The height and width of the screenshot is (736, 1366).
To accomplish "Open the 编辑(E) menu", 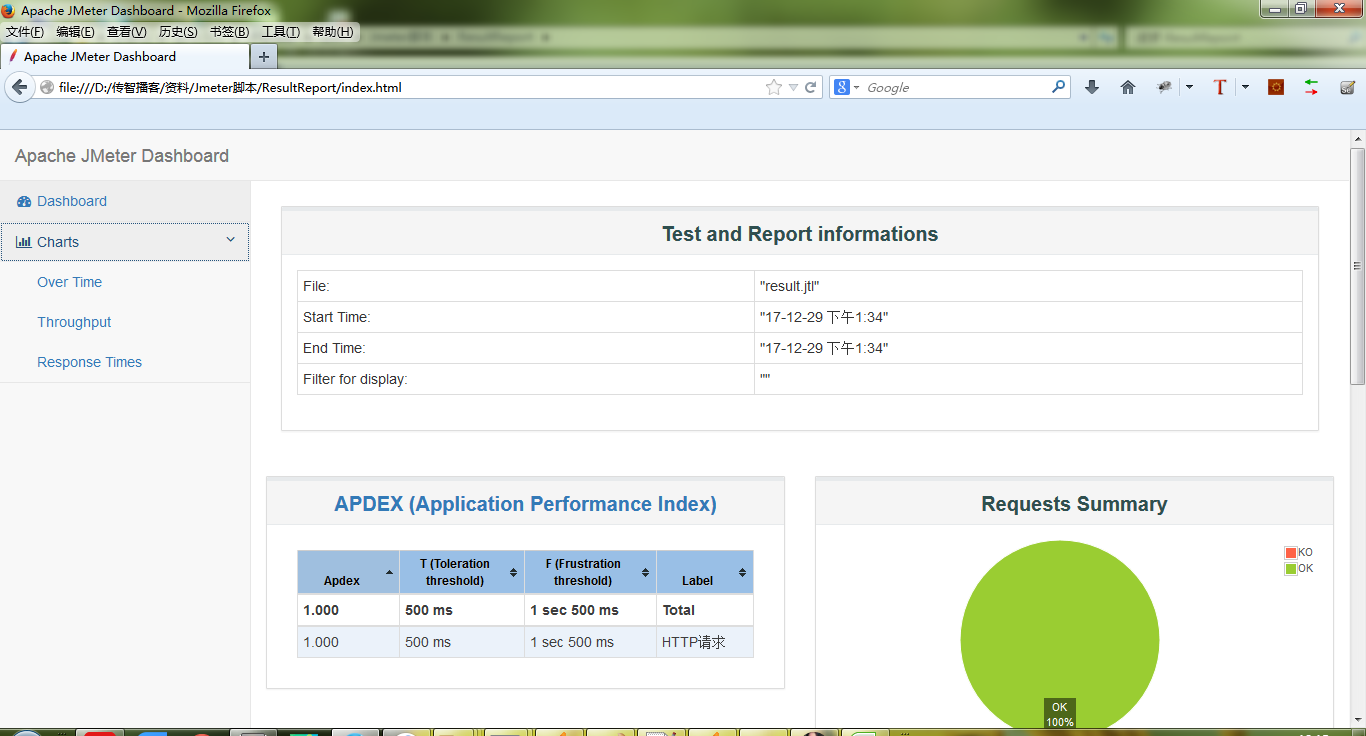I will (x=76, y=32).
